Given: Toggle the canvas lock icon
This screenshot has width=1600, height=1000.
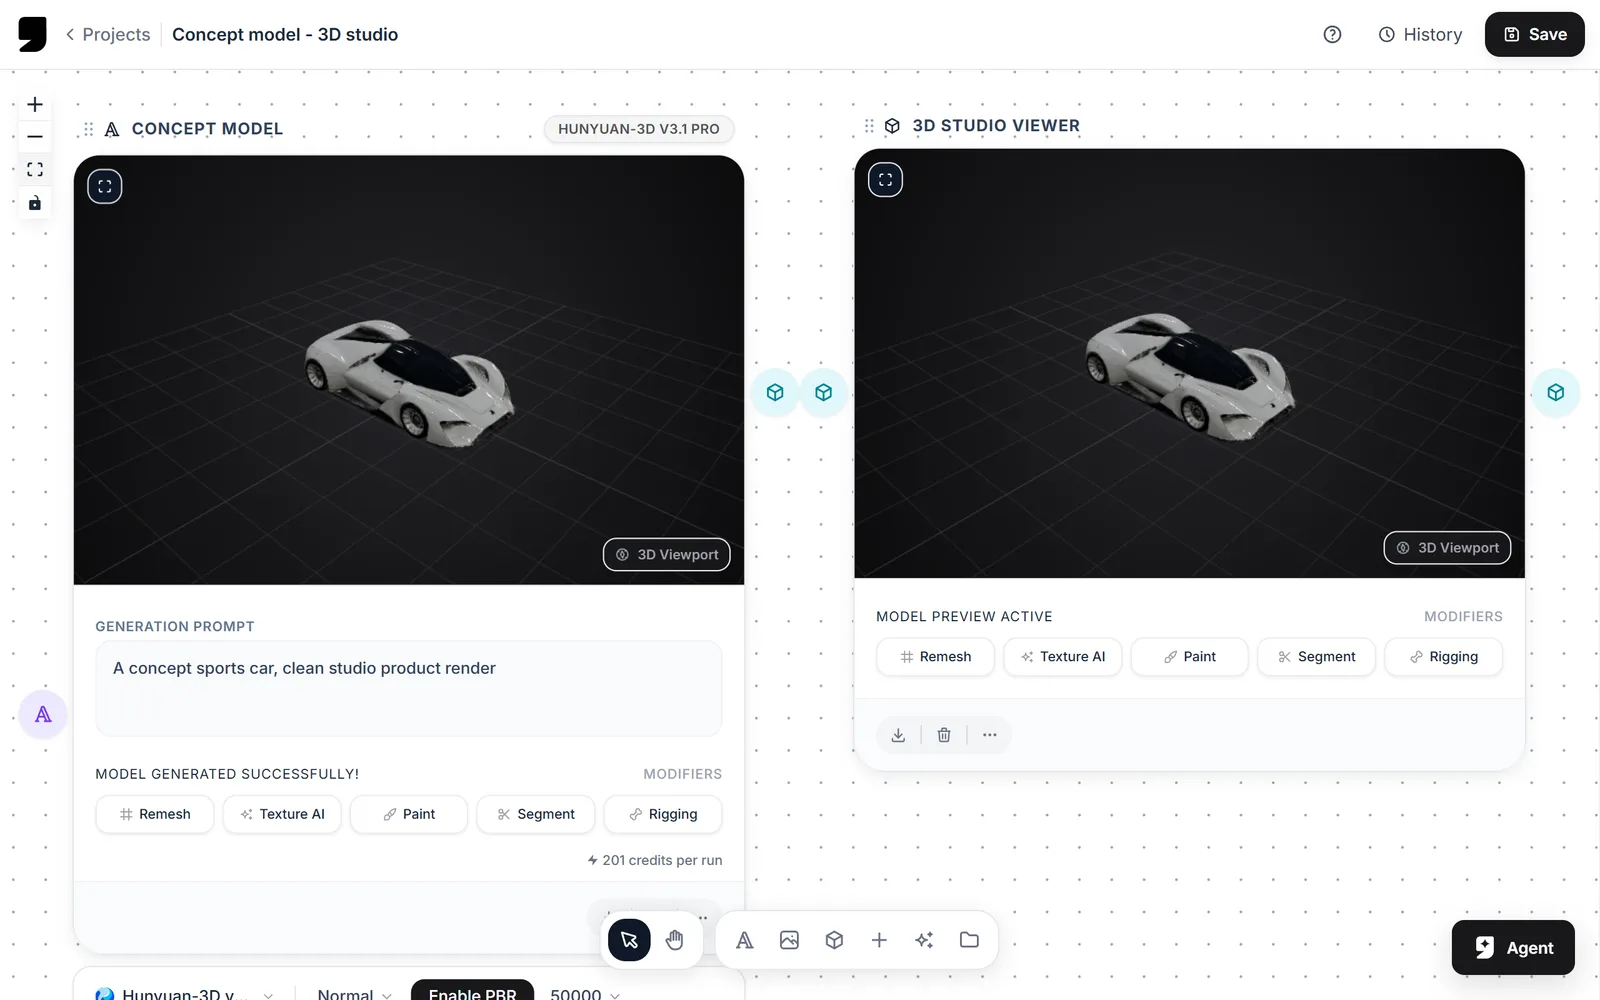Looking at the screenshot, I should (x=35, y=203).
